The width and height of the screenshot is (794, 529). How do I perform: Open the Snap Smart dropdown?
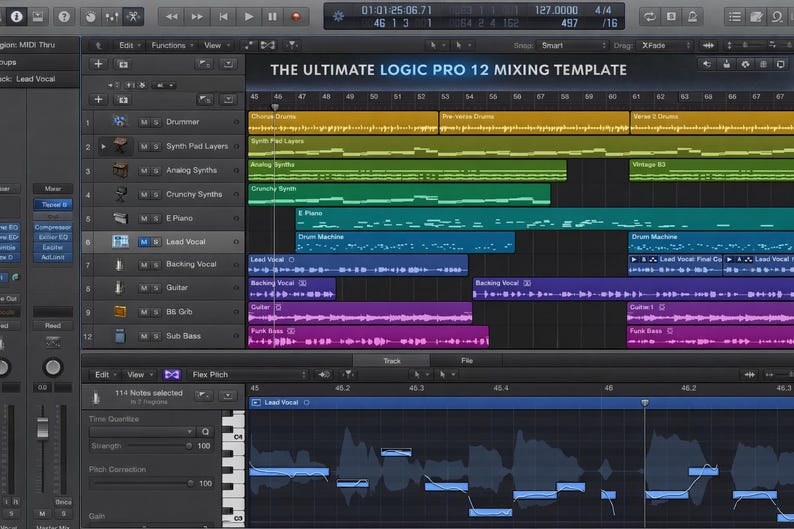(572, 46)
